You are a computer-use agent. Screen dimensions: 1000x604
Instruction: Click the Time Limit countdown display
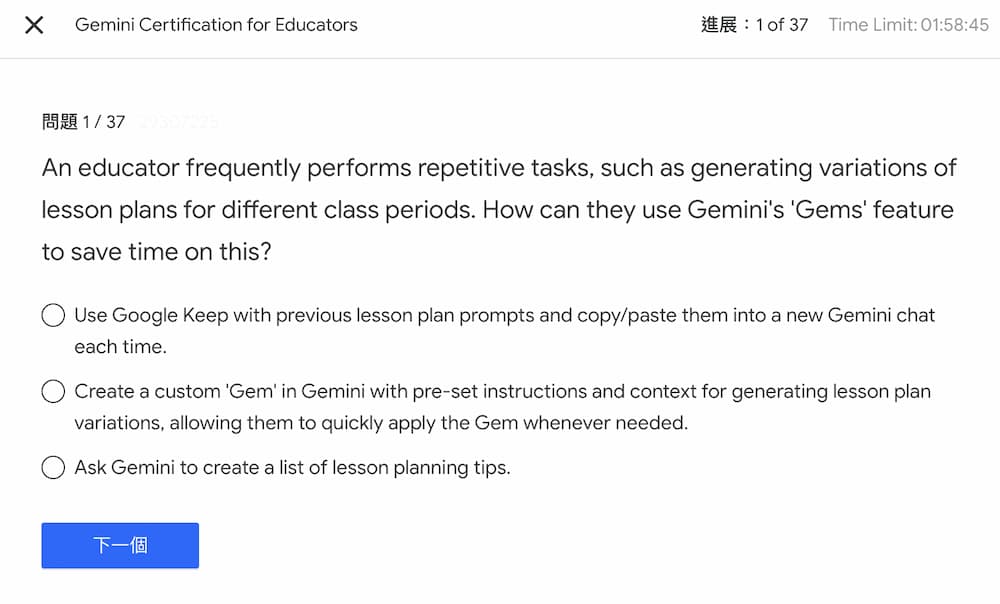coord(908,24)
